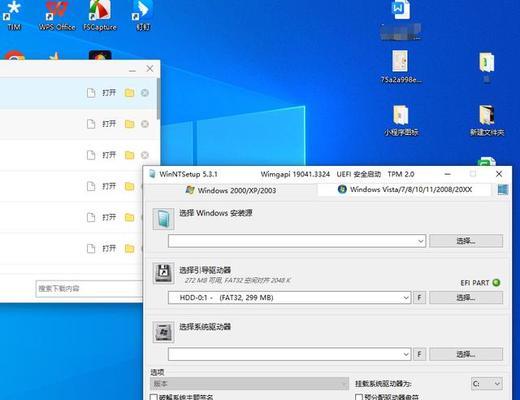Remove the second download row entry
Image resolution: width=520 pixels, height=400 pixels.
coord(145,124)
